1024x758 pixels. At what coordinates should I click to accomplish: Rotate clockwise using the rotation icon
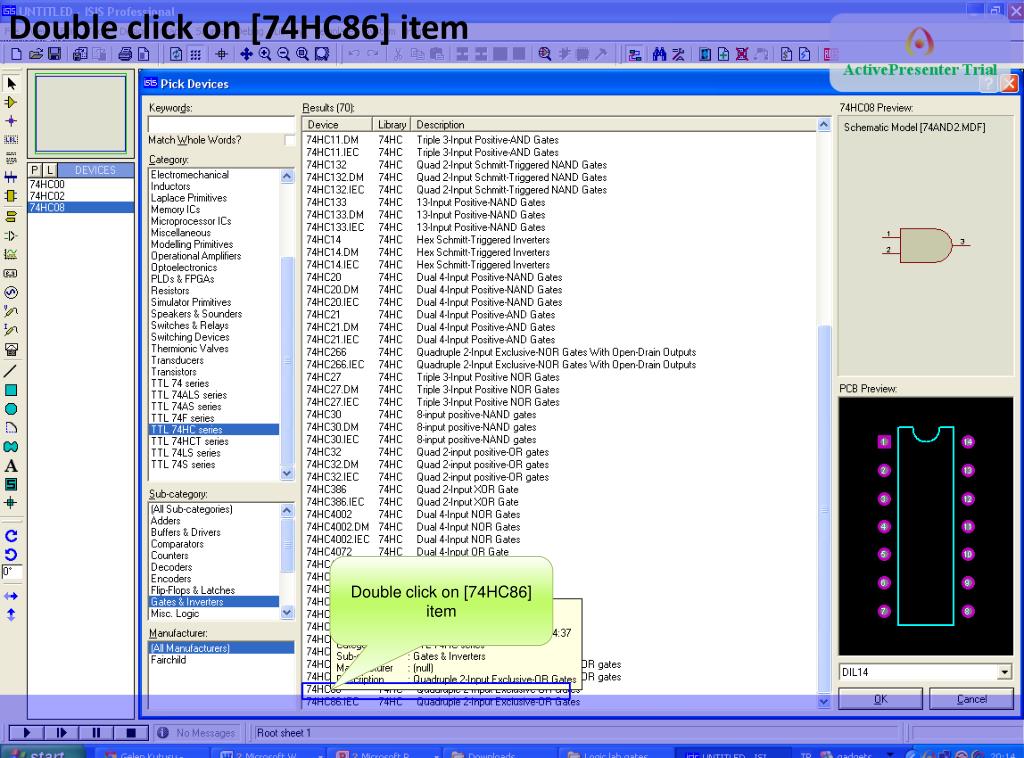pyautogui.click(x=11, y=536)
